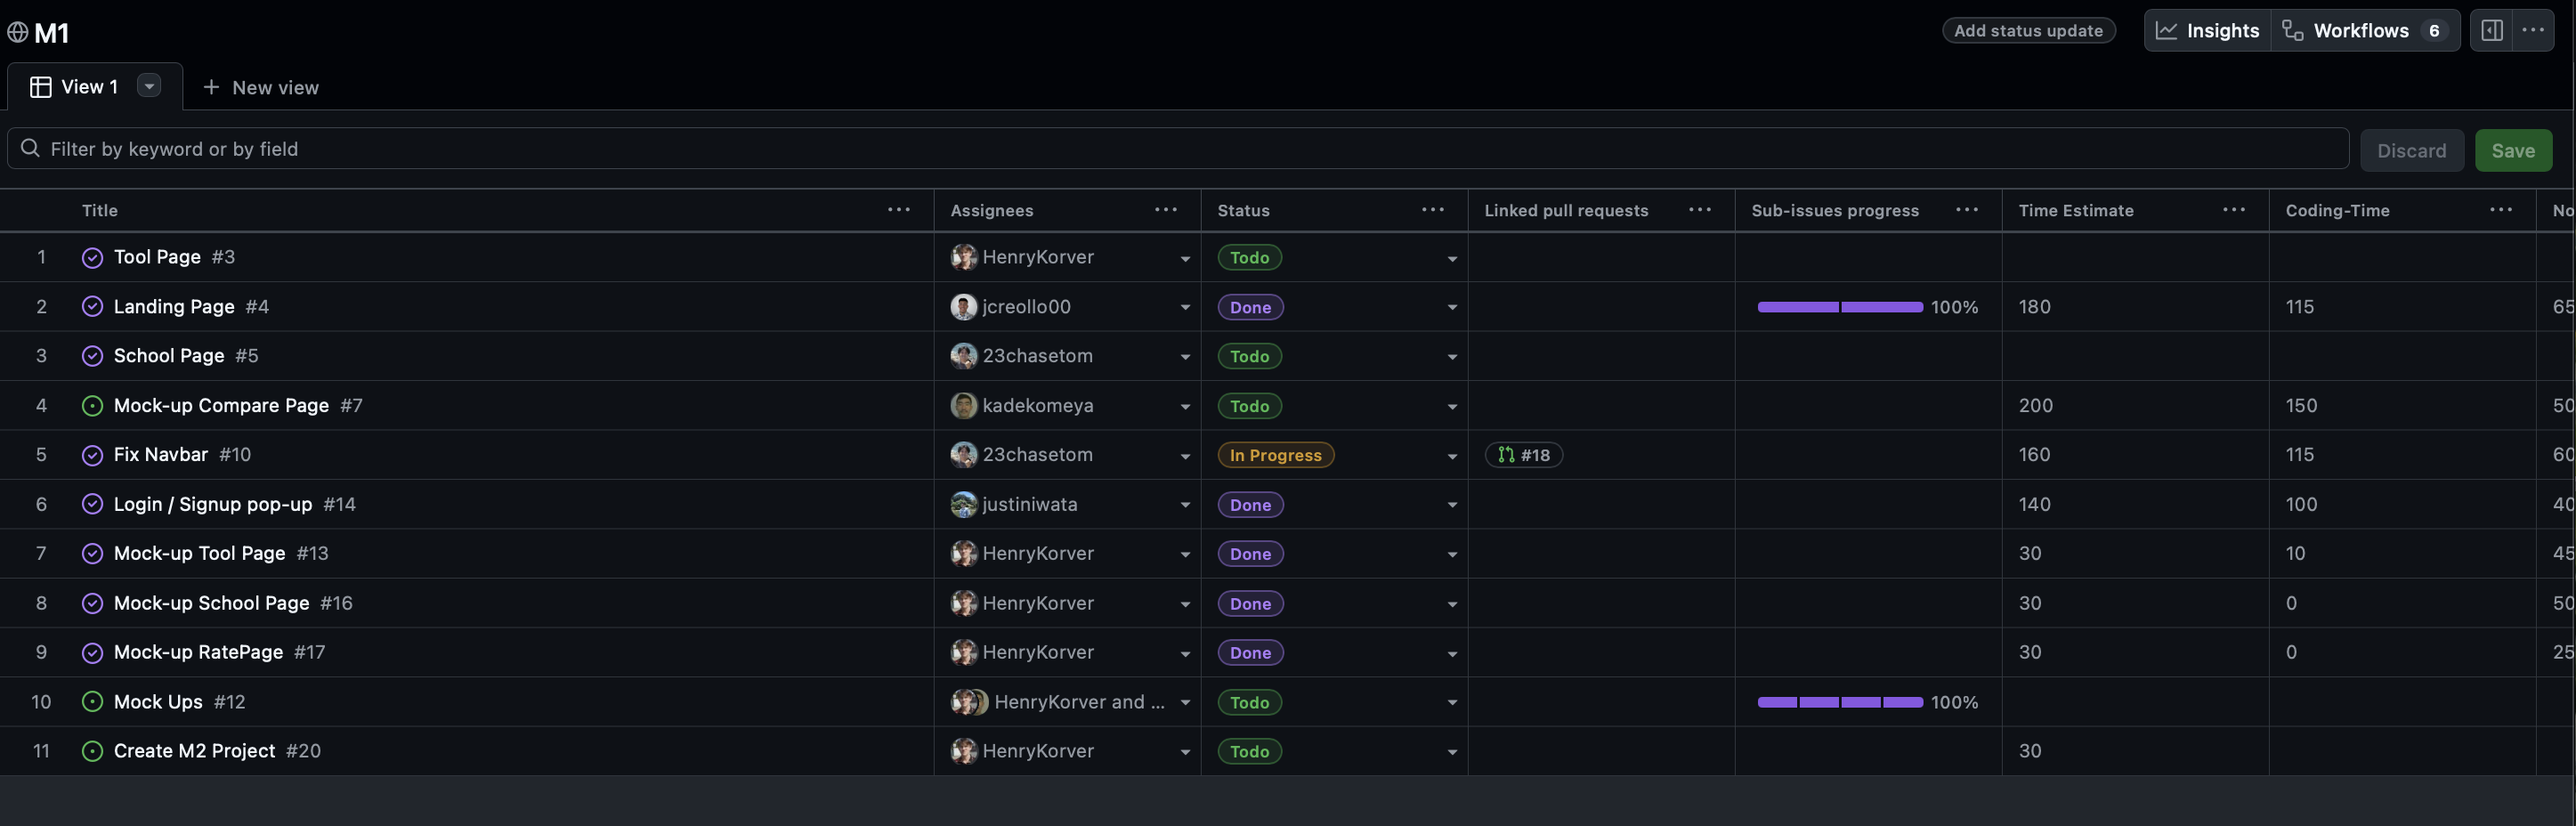2576x826 pixels.
Task: Click the closed-issue icon beside Tool Page
Action: coord(92,258)
